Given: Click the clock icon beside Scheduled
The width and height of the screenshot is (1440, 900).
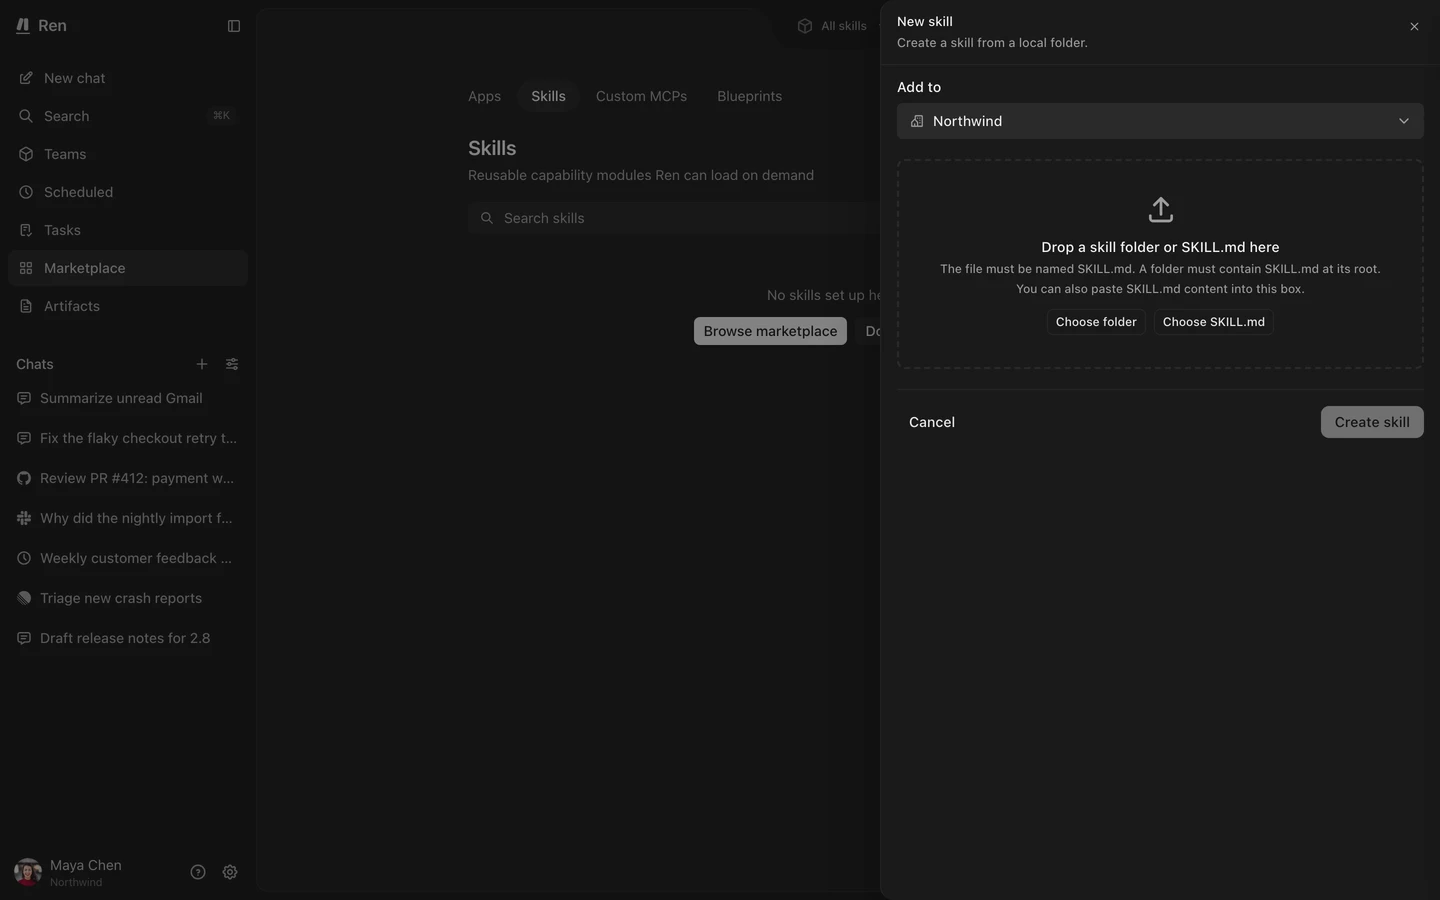Looking at the screenshot, I should pyautogui.click(x=26, y=192).
